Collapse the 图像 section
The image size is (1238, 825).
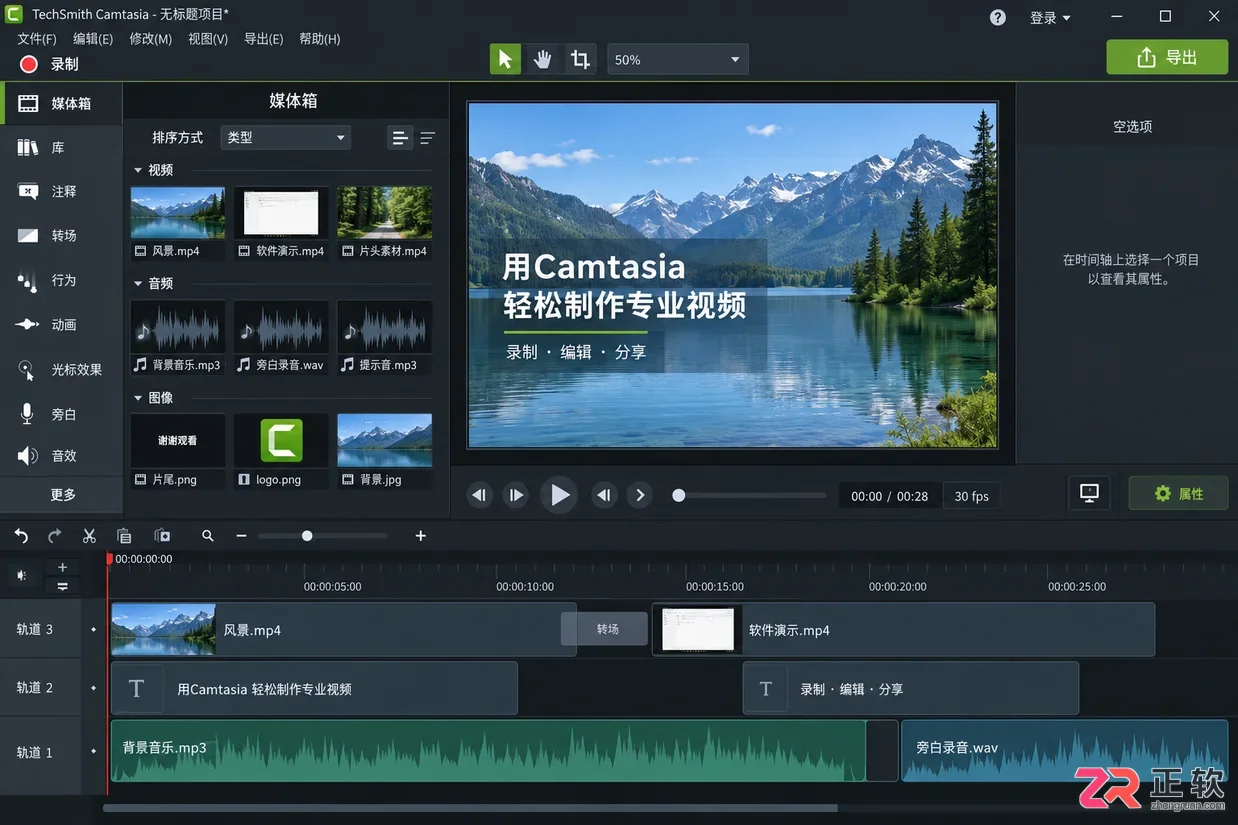138,398
